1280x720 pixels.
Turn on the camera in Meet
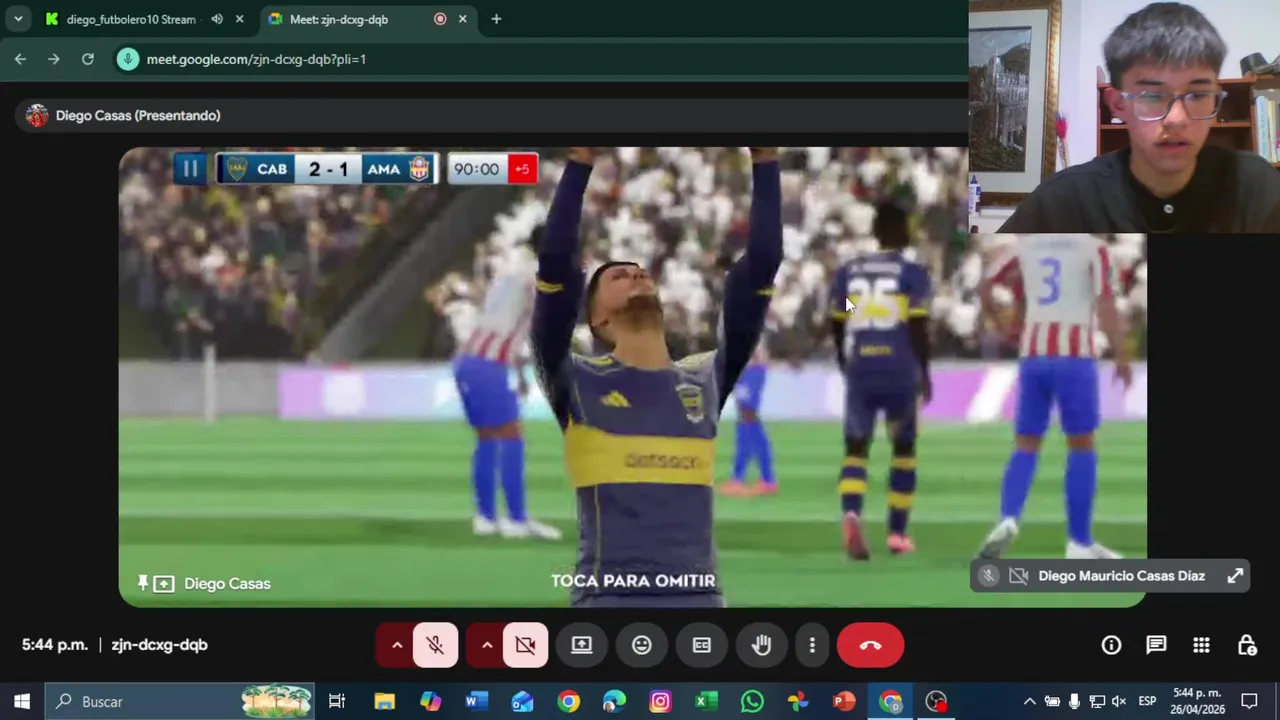pos(525,645)
